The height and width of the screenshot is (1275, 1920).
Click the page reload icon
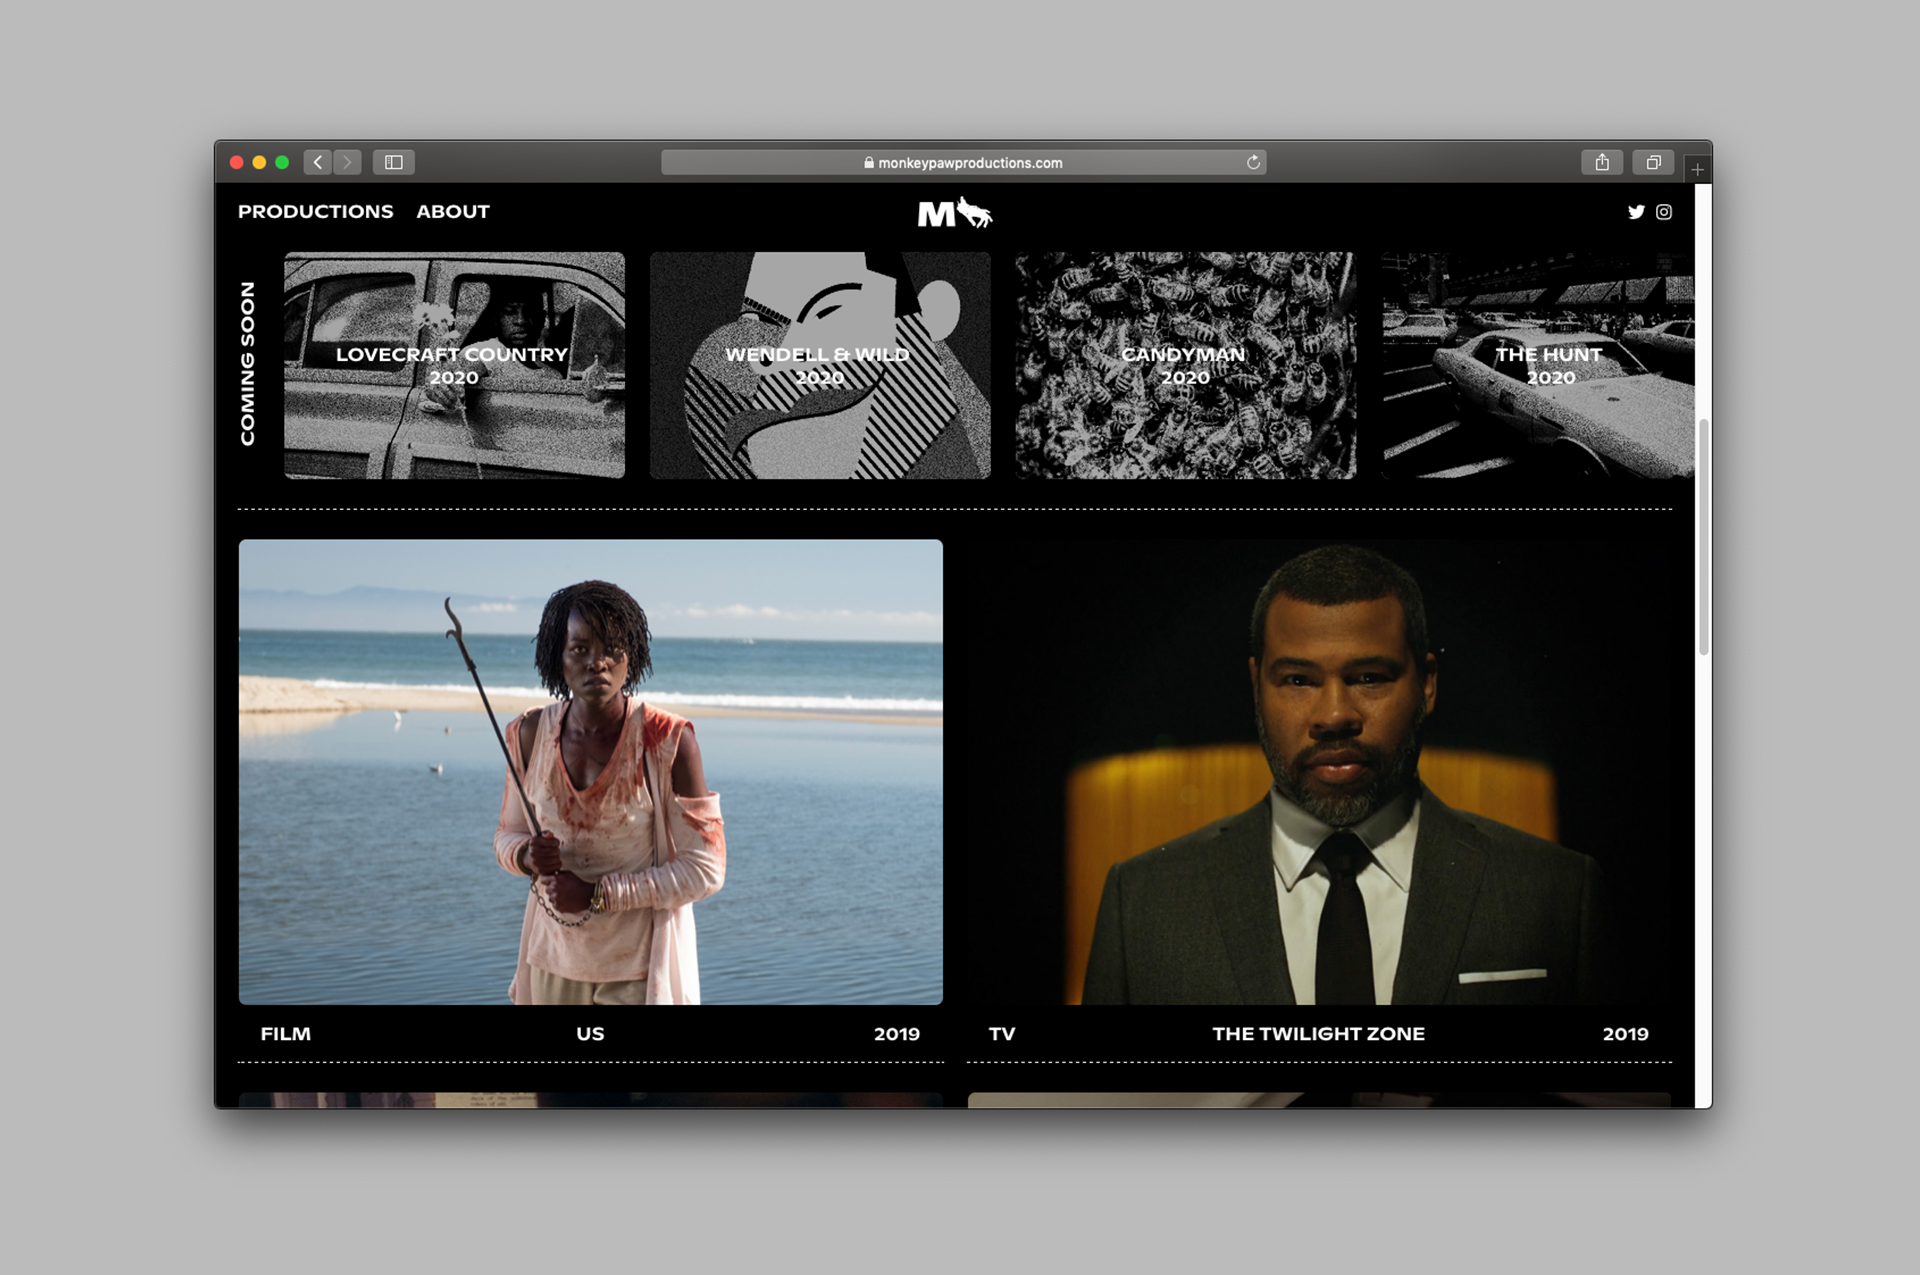click(1253, 162)
